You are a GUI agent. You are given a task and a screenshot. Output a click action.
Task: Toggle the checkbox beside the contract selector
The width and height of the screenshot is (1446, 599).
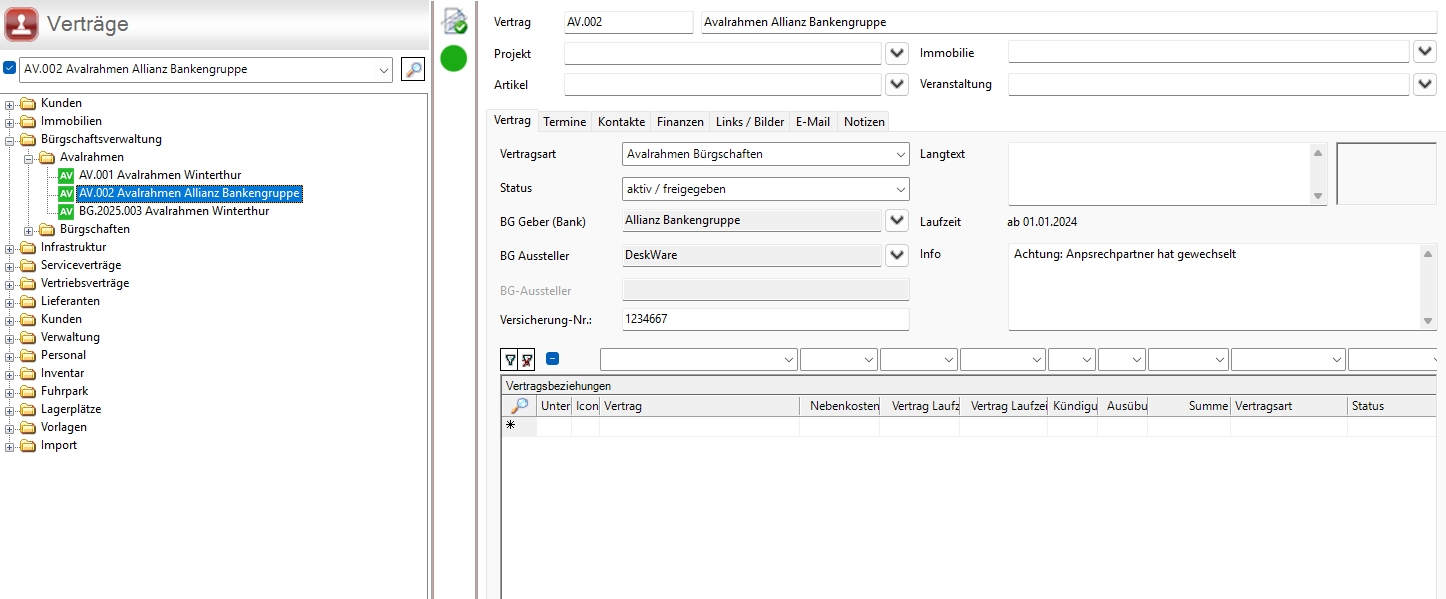pos(10,68)
